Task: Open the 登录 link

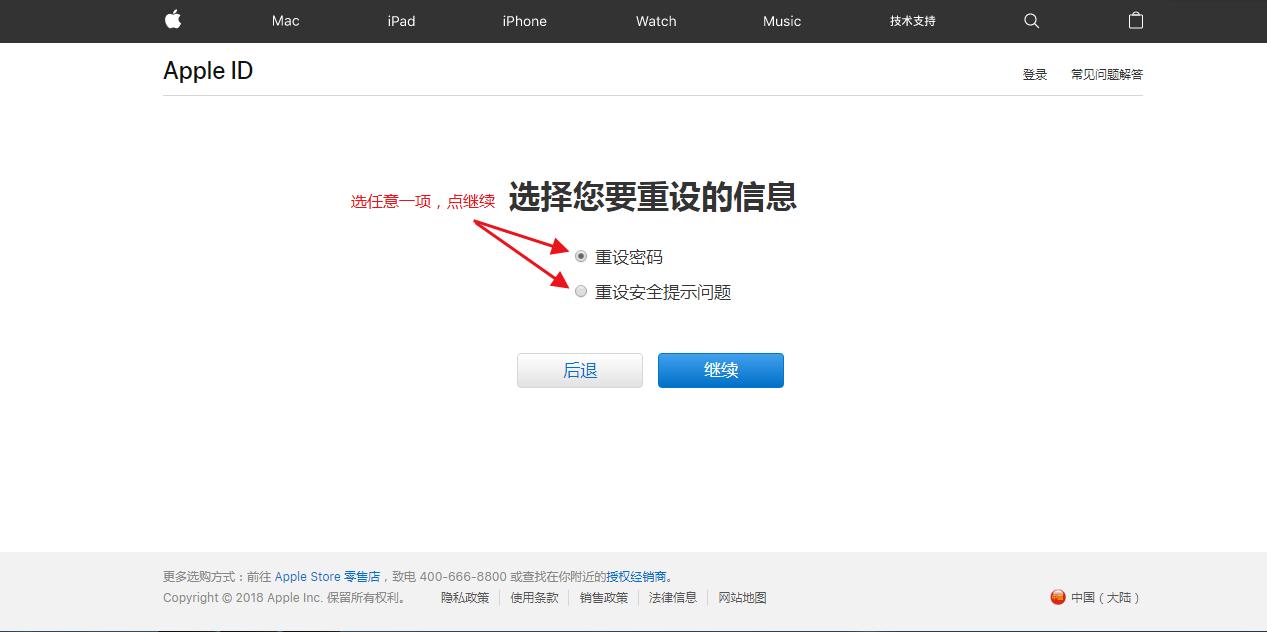Action: pyautogui.click(x=1035, y=74)
